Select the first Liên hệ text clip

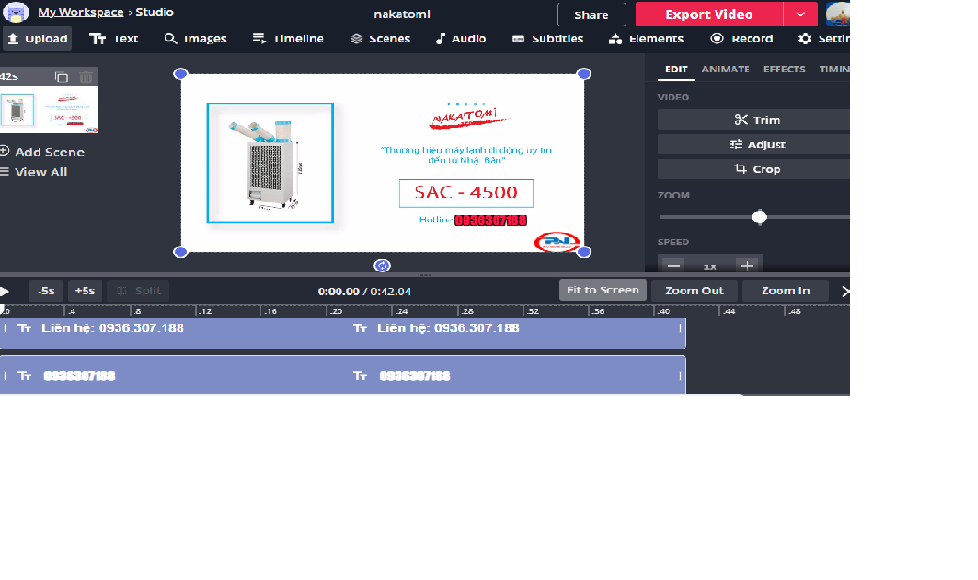112,328
